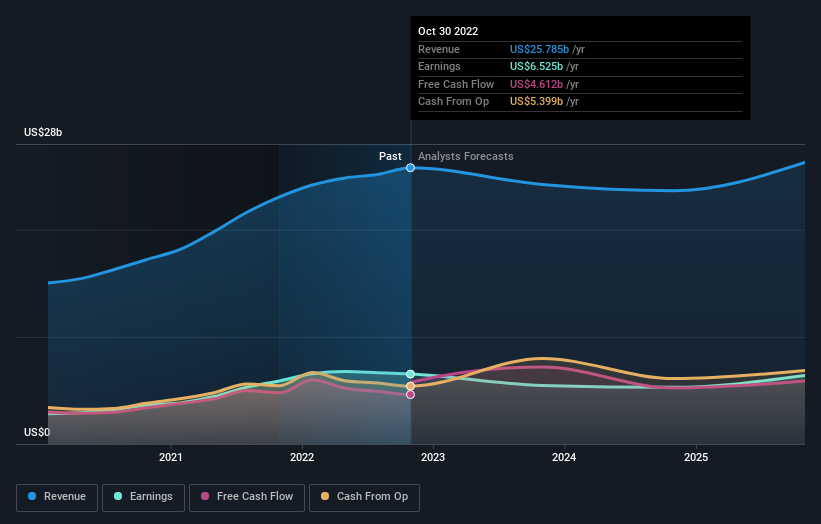The width and height of the screenshot is (821, 524).
Task: Toggle the Free Cash Flow legend button
Action: tap(247, 497)
